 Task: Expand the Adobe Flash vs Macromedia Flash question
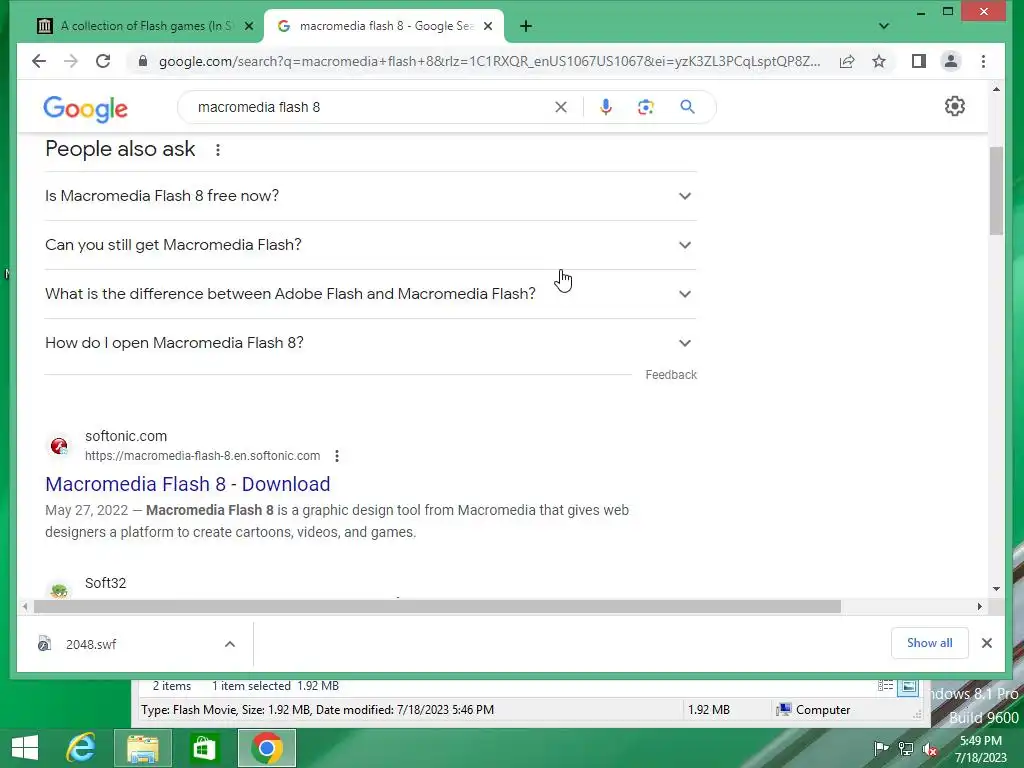click(370, 294)
